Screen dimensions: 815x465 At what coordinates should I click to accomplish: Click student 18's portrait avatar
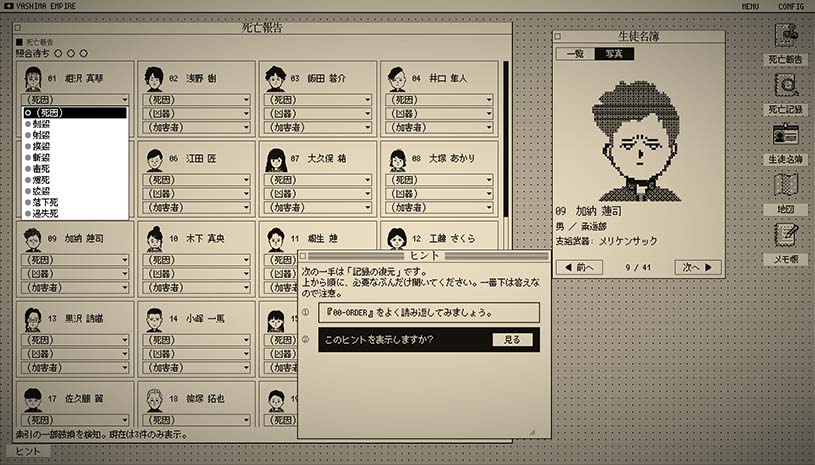click(x=154, y=400)
